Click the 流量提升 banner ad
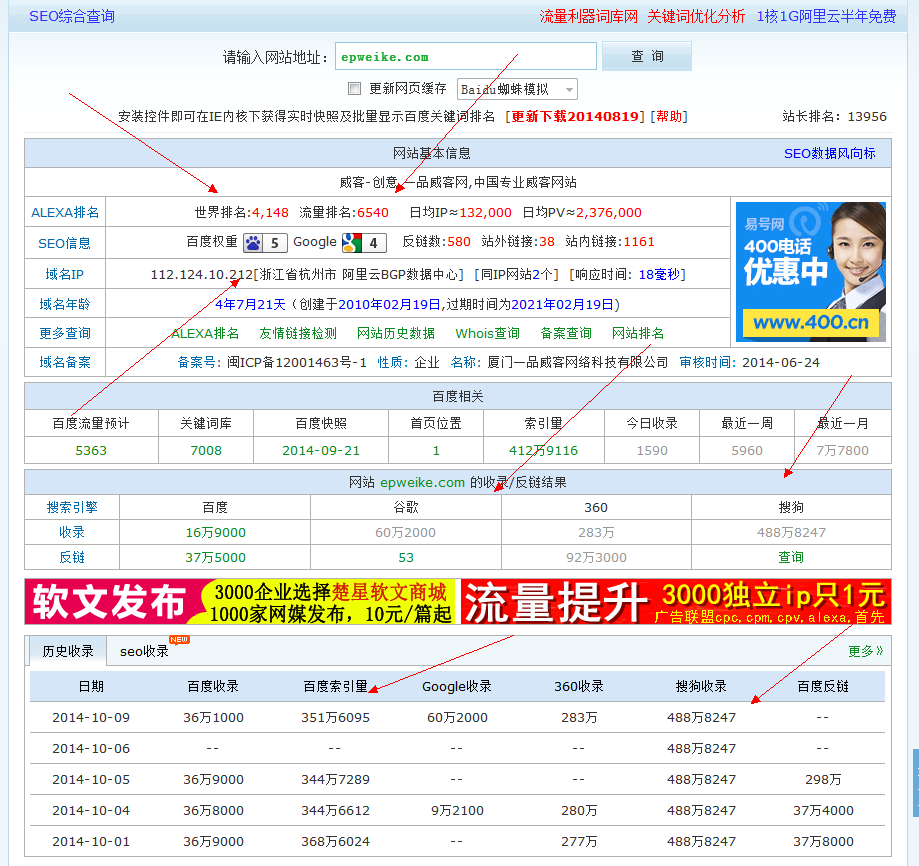919x866 pixels. [x=676, y=602]
